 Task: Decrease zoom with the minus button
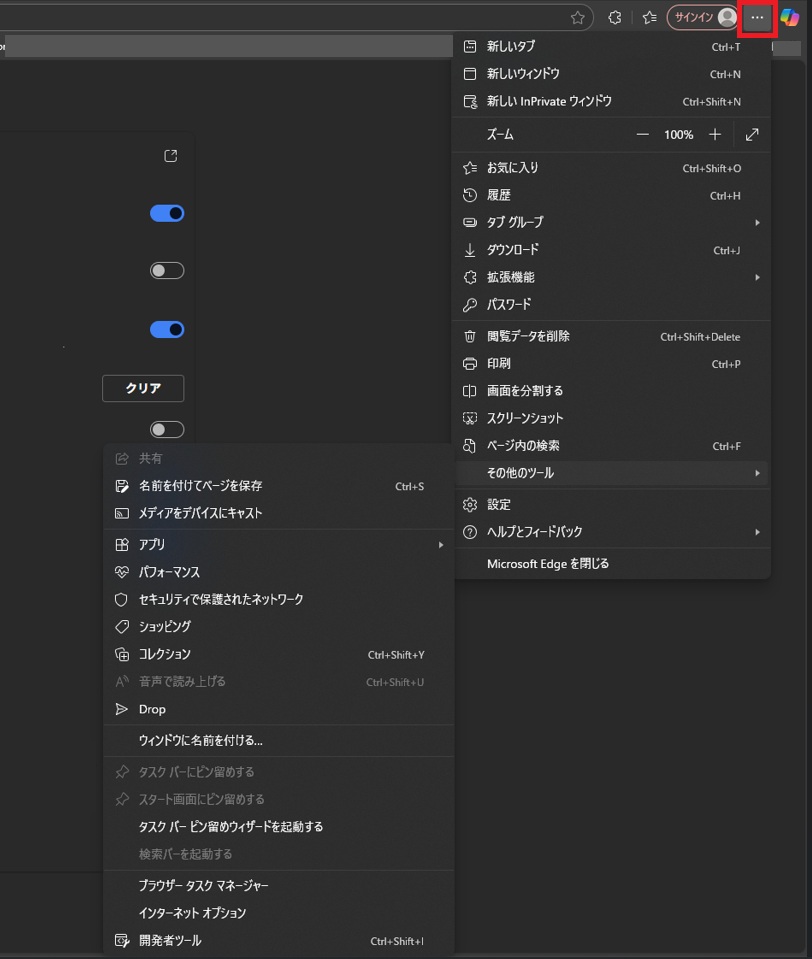coord(642,134)
